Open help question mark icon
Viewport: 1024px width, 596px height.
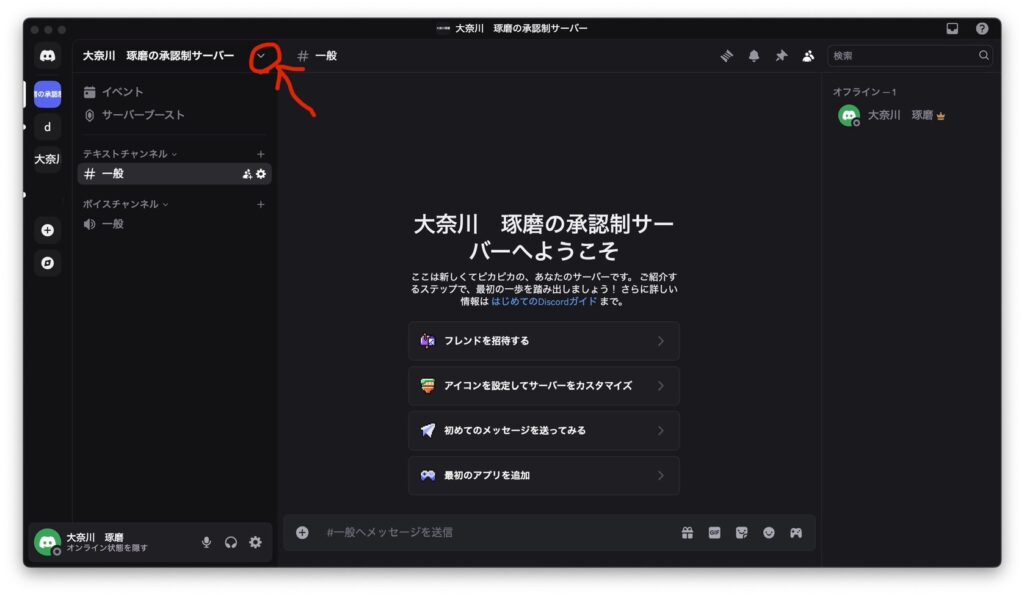pos(982,28)
